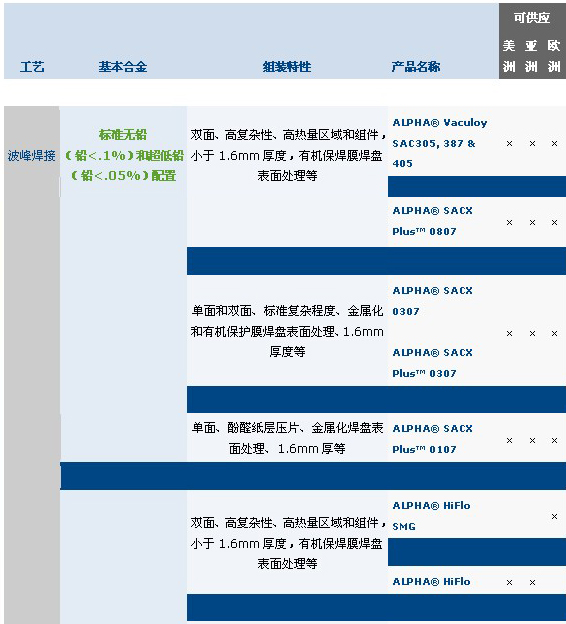The height and width of the screenshot is (624, 566).
Task: Click the 美洲 availability mark for Vaculoy SAC305
Action: [509, 144]
